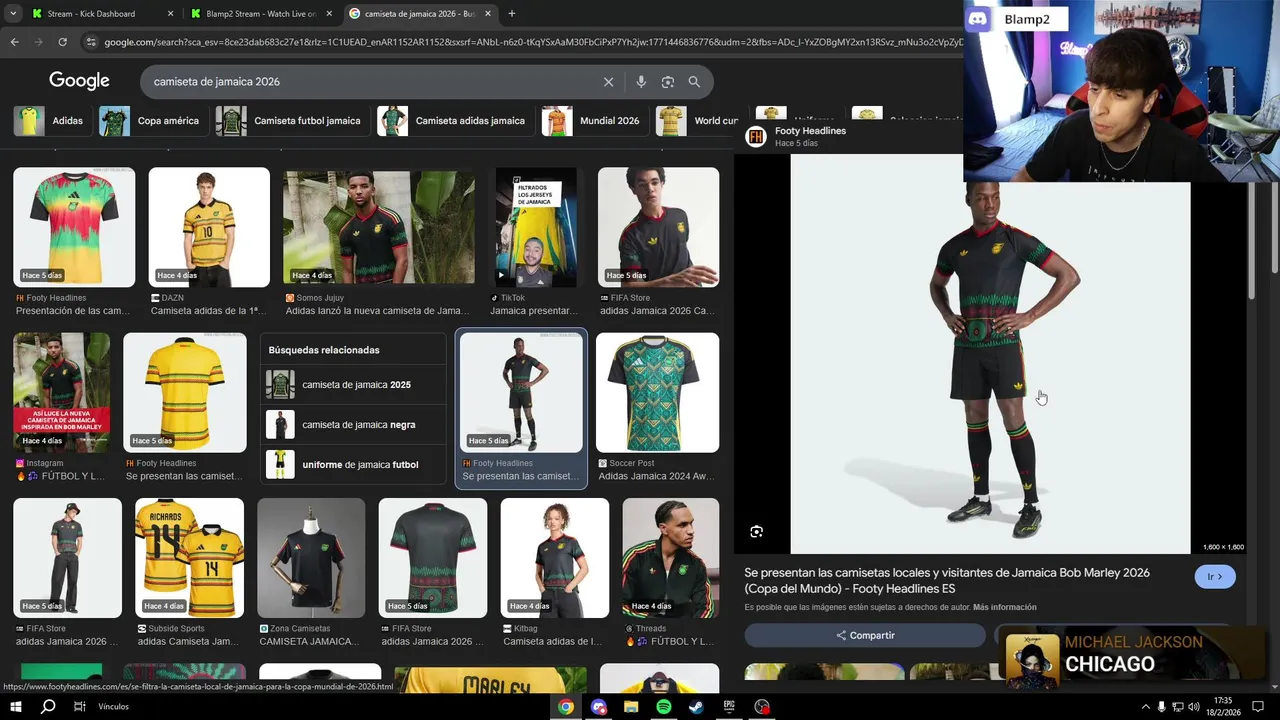This screenshot has width=1280, height=720.
Task: Open Instagram Bob Marley jersey thumbnail
Action: pos(62,392)
